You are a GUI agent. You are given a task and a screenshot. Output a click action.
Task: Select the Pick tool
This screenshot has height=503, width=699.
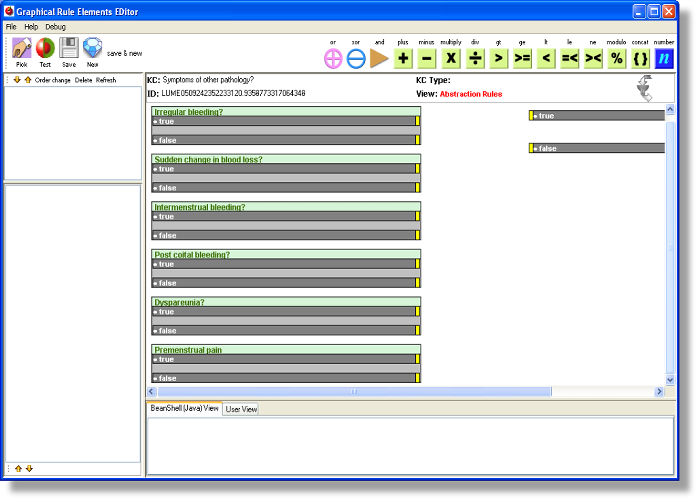coord(21,48)
